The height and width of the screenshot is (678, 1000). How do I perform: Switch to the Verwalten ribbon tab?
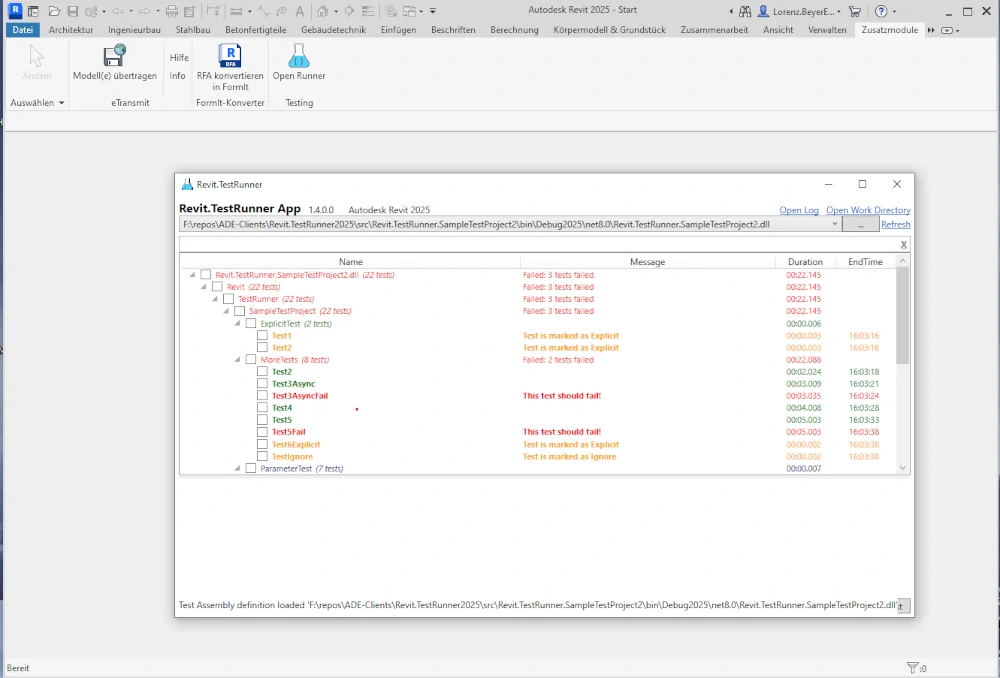(x=827, y=29)
